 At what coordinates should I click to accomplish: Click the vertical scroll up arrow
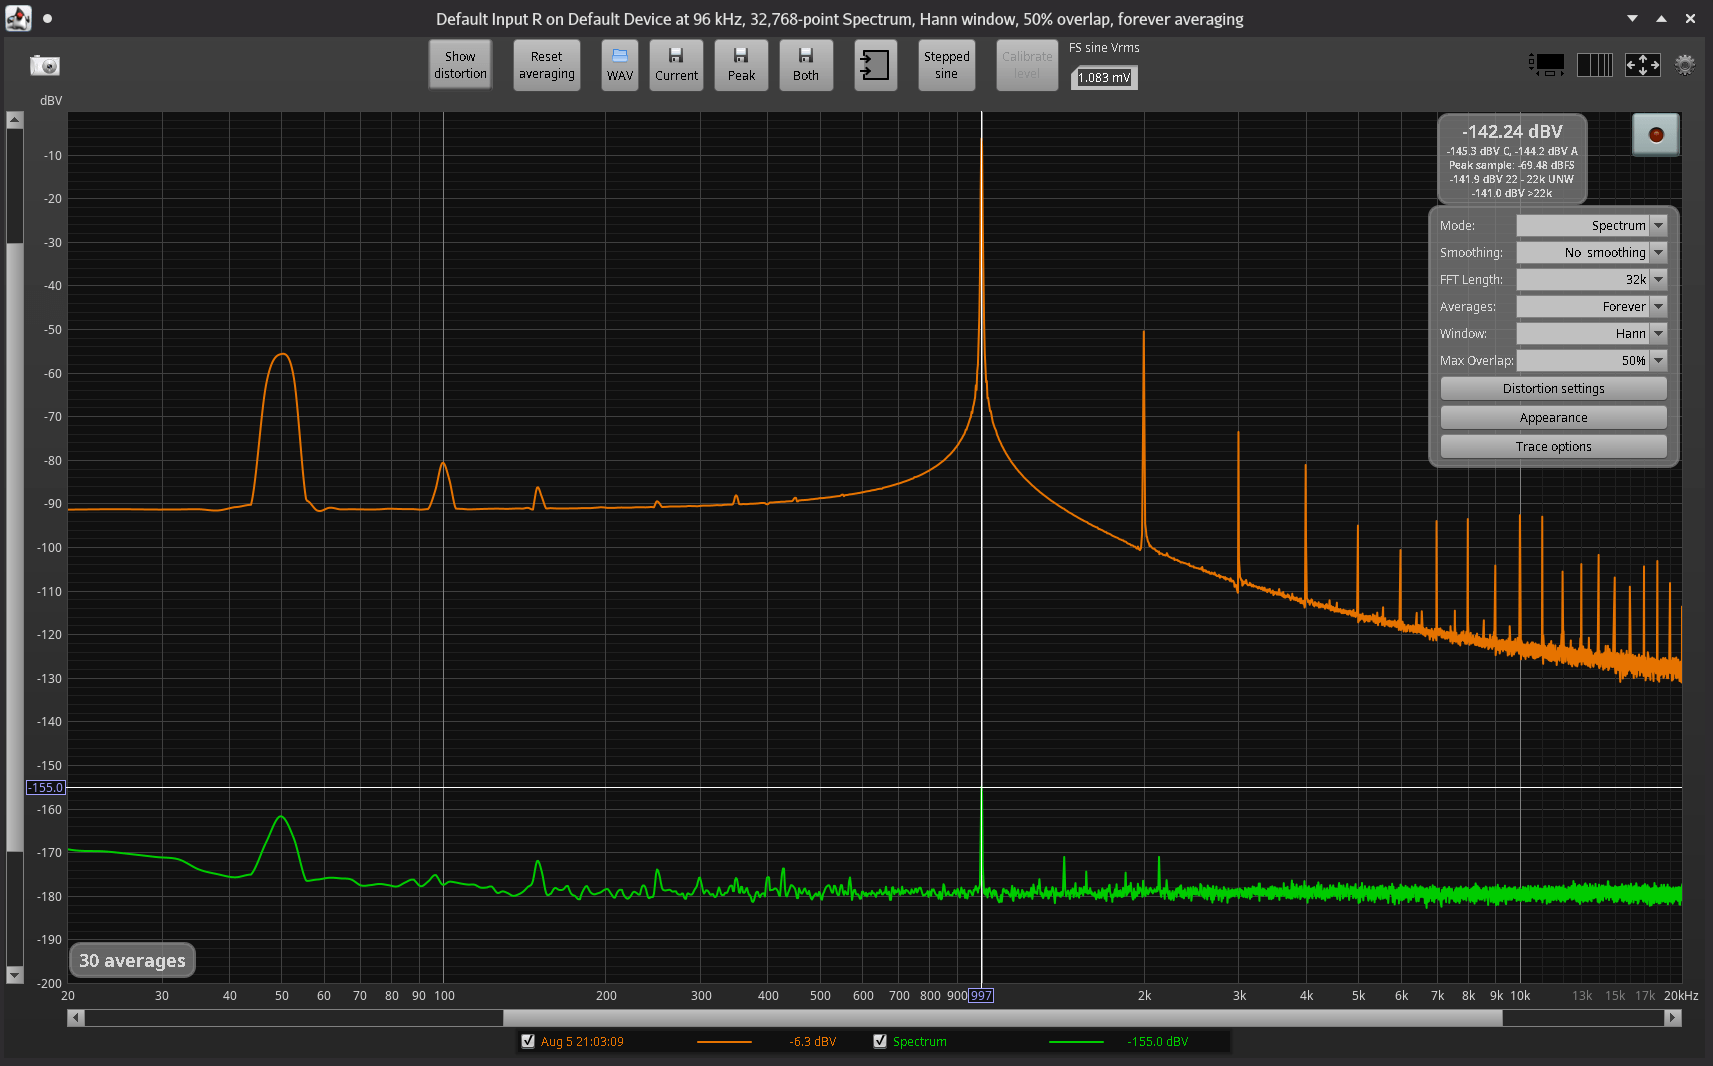(x=14, y=120)
